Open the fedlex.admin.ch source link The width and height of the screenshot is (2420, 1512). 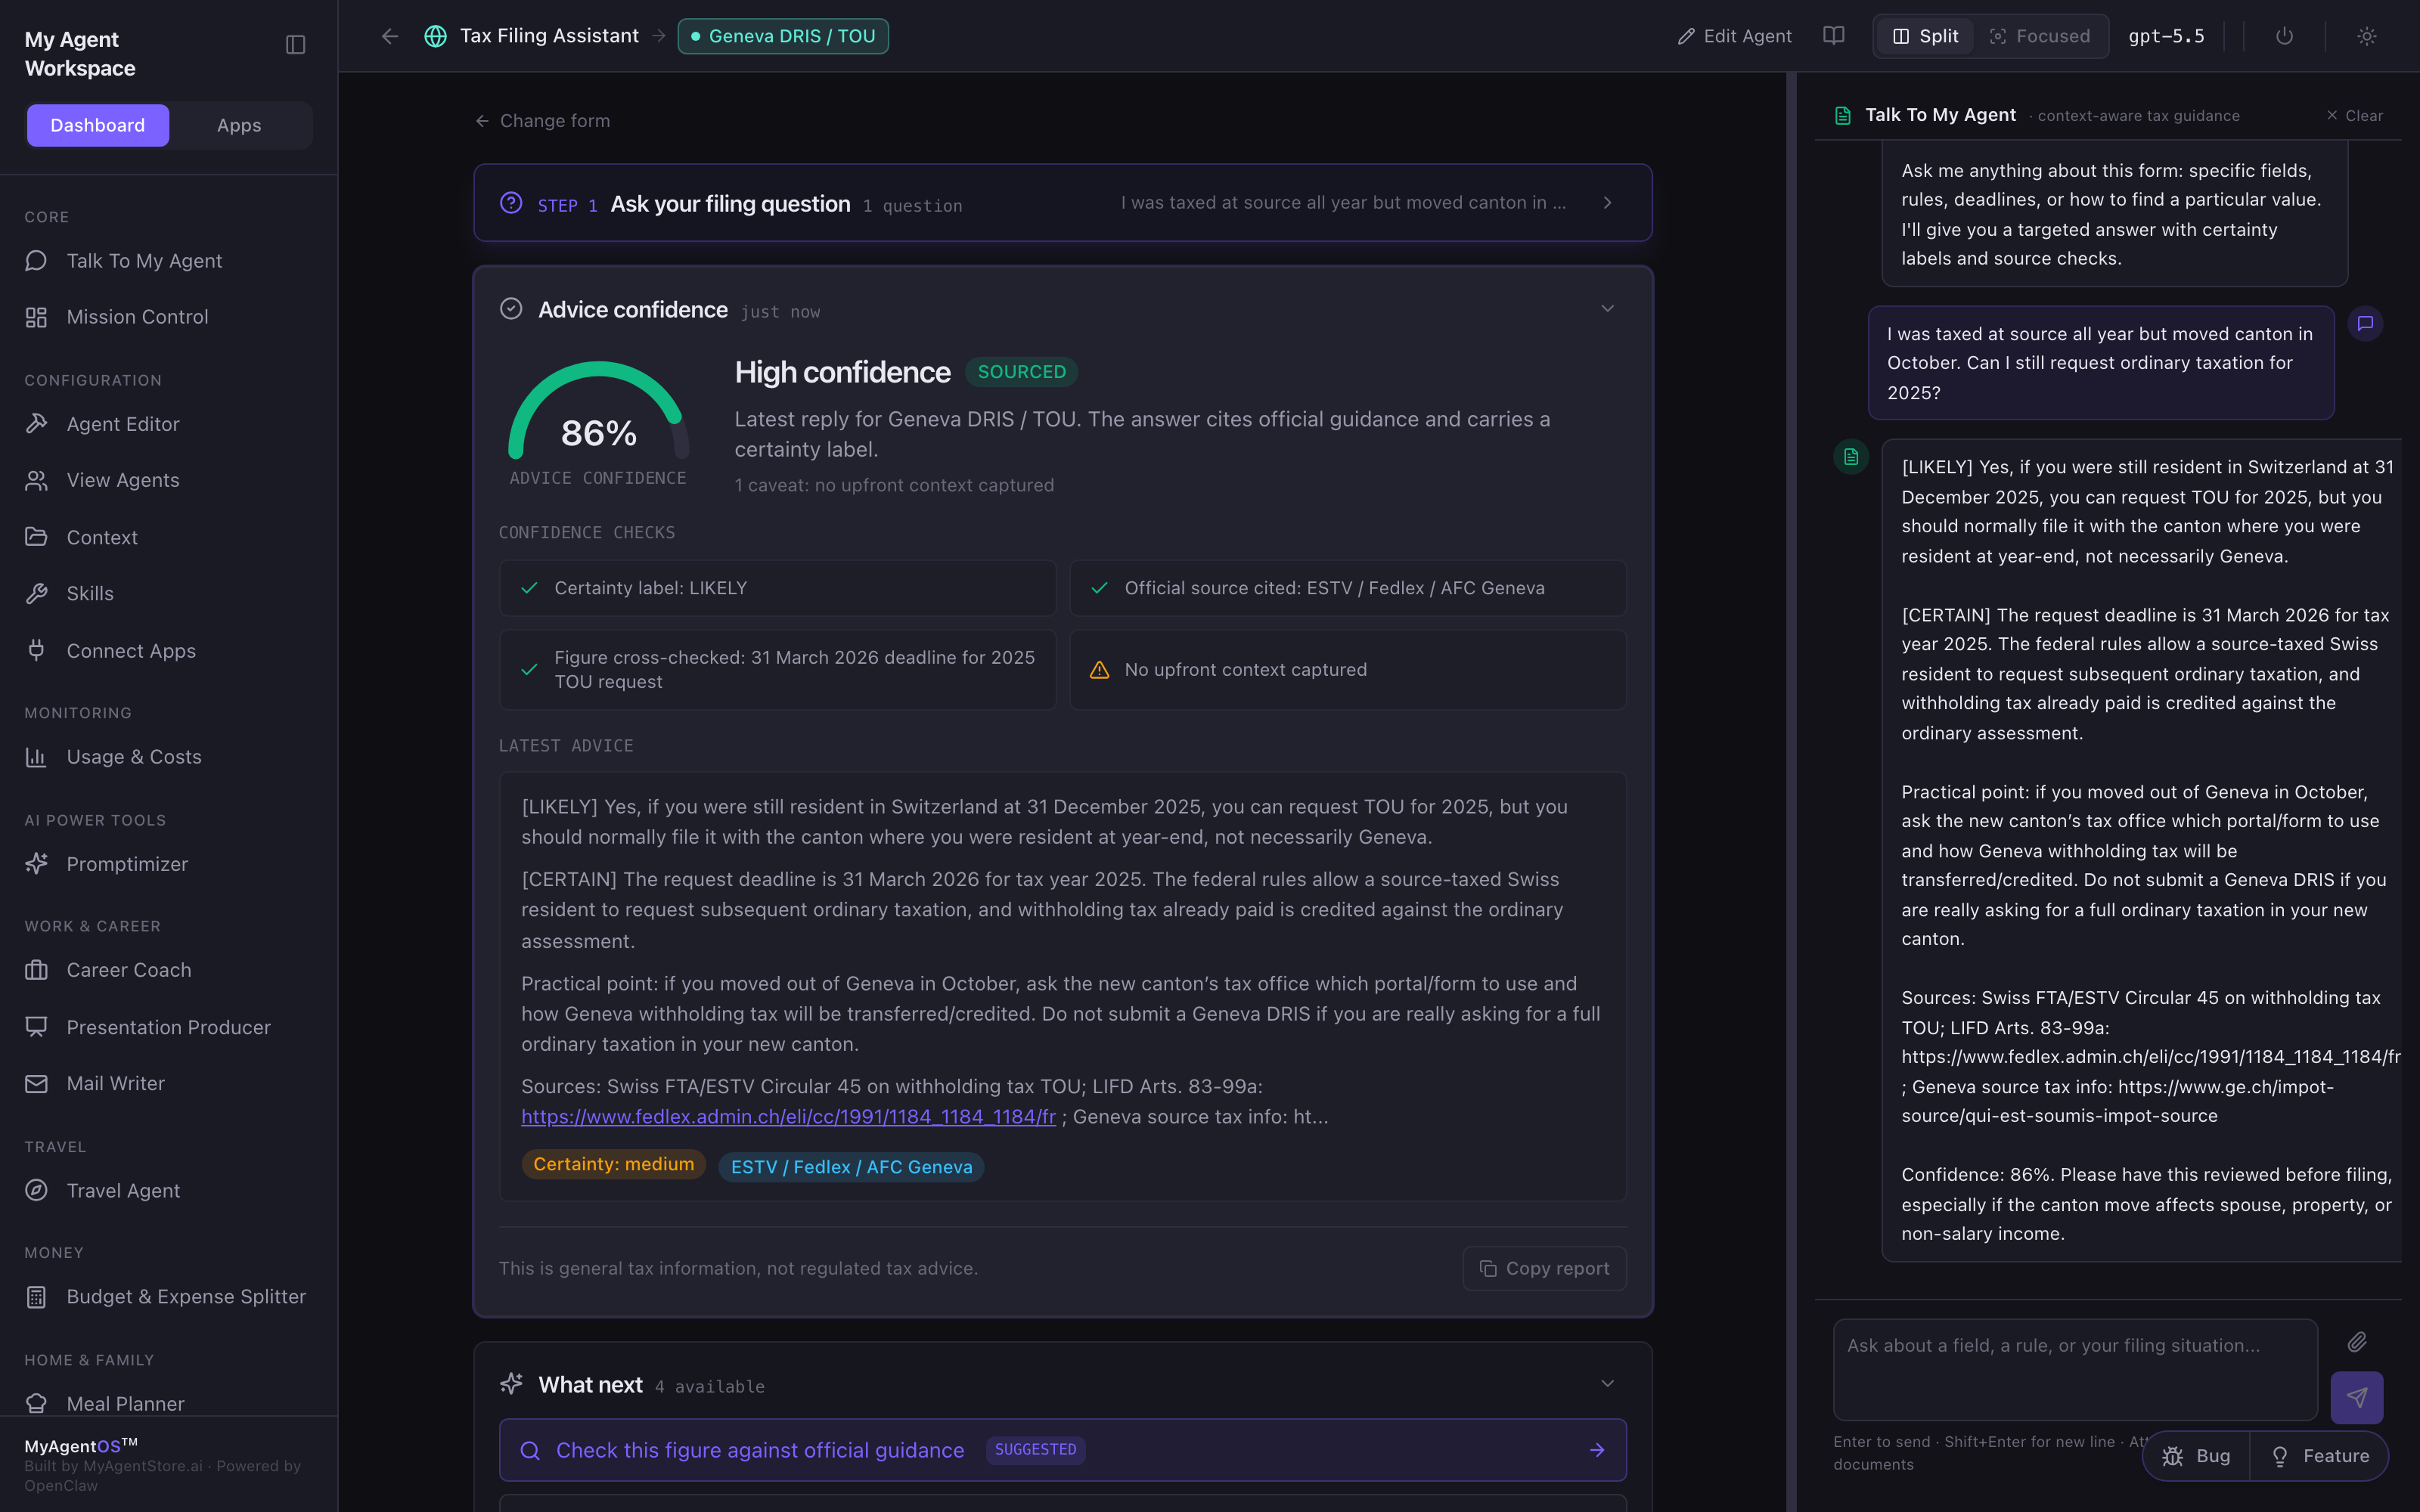788,1117
